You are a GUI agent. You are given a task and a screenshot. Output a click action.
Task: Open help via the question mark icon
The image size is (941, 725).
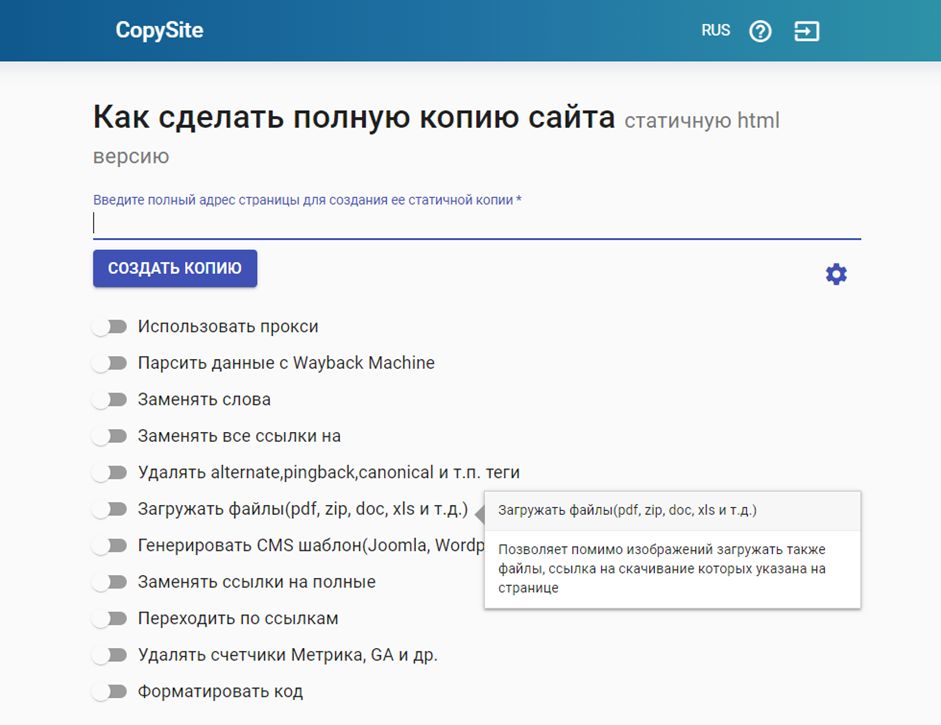(x=760, y=30)
